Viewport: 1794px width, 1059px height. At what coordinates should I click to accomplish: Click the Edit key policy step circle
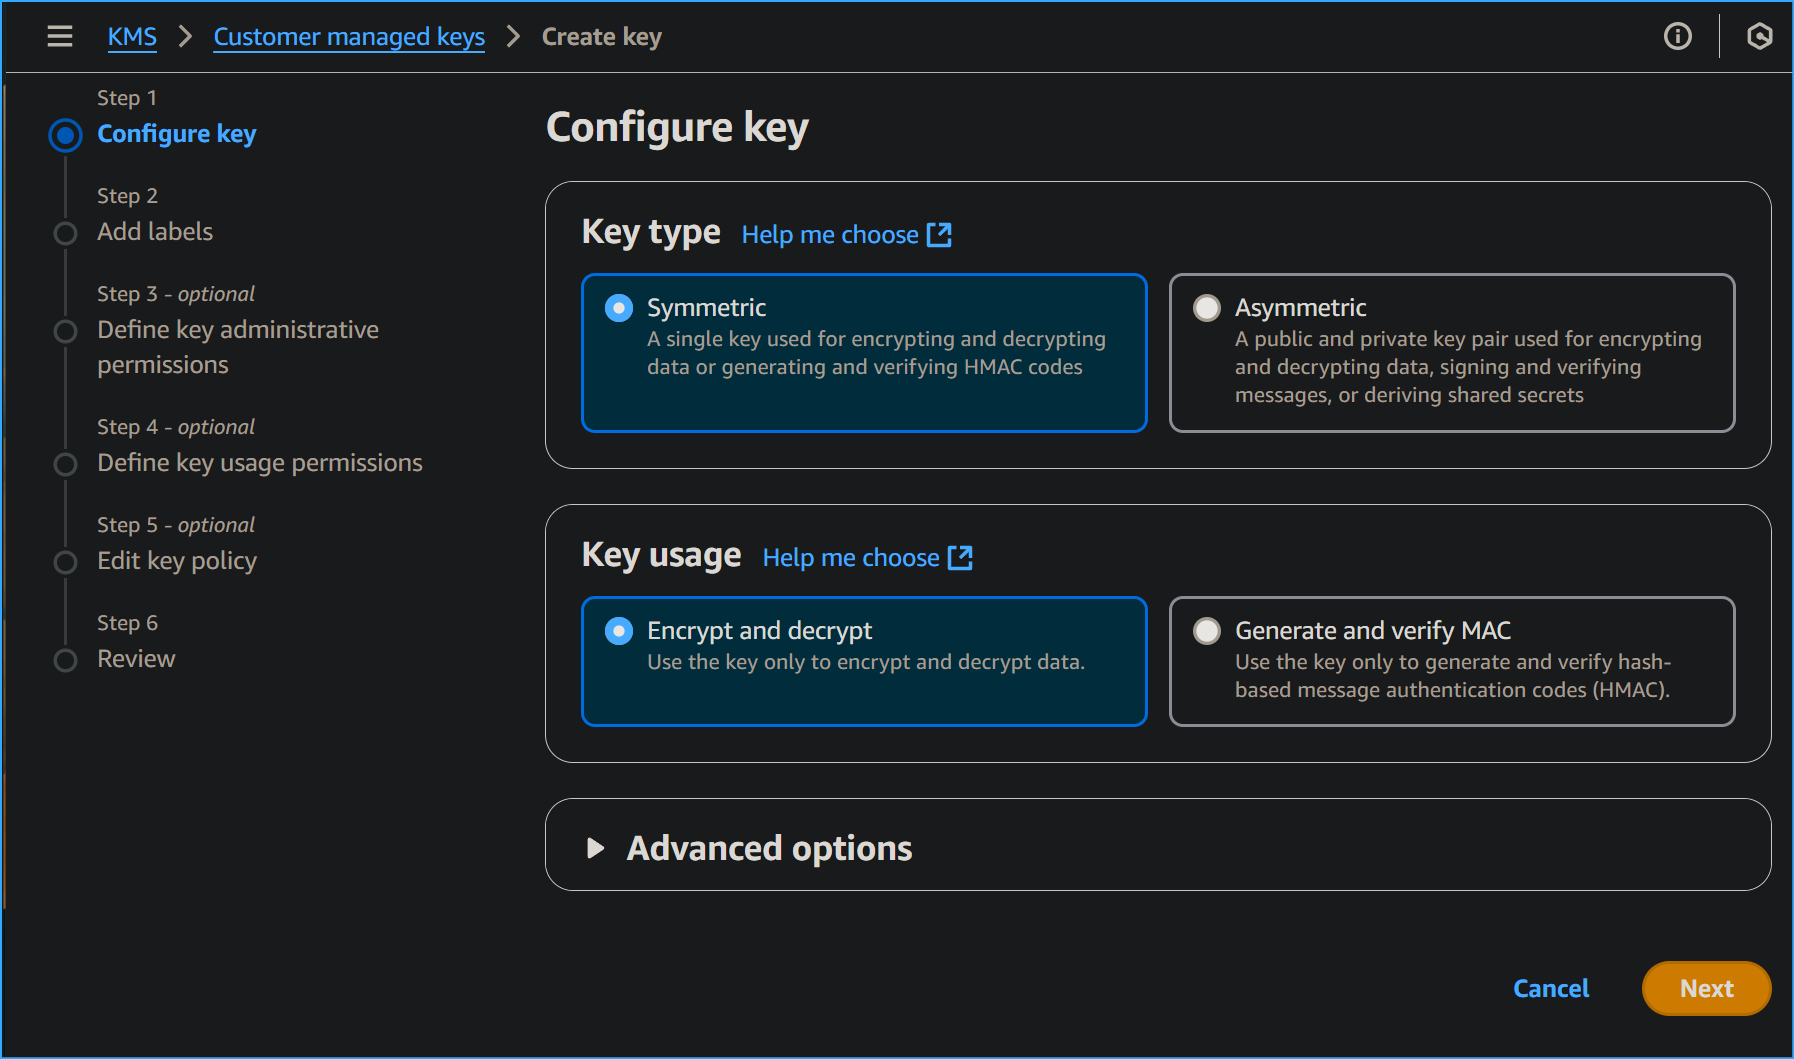[x=65, y=562]
